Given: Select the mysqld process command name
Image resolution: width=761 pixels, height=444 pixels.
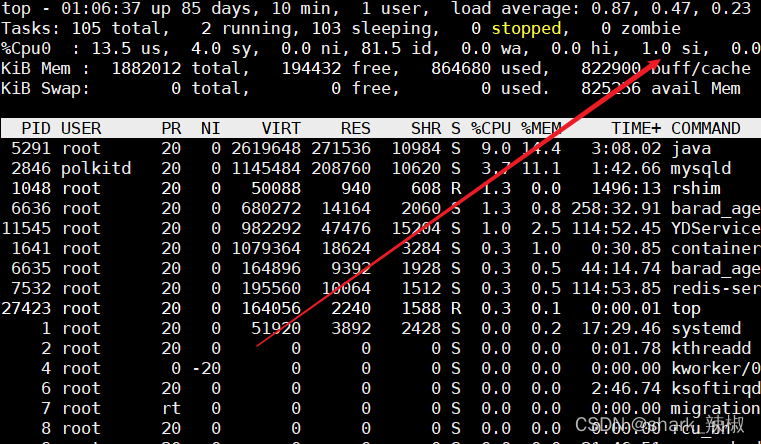Looking at the screenshot, I should pyautogui.click(x=701, y=168).
